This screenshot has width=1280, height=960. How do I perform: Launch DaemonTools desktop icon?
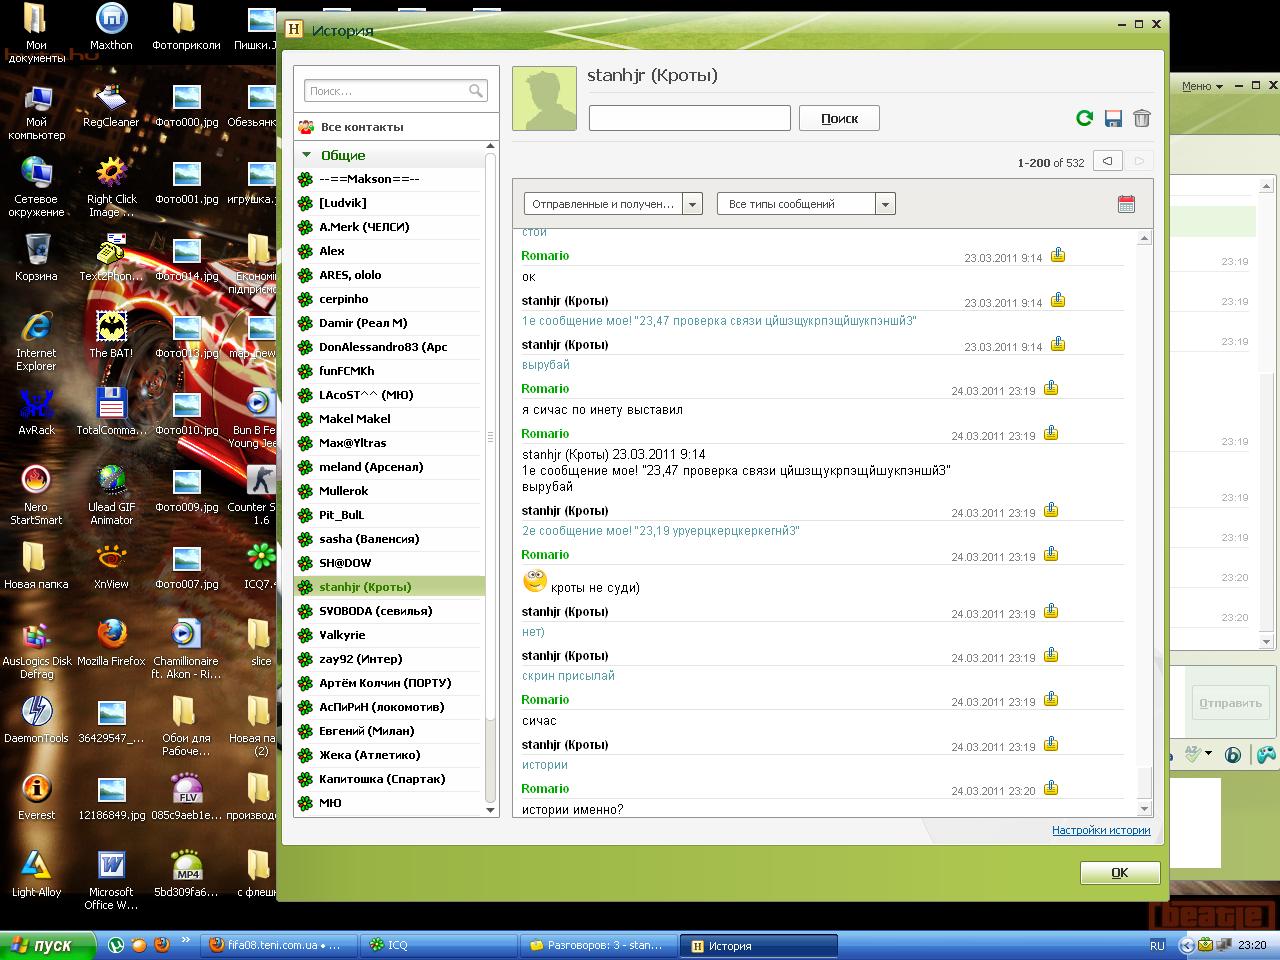[x=36, y=719]
